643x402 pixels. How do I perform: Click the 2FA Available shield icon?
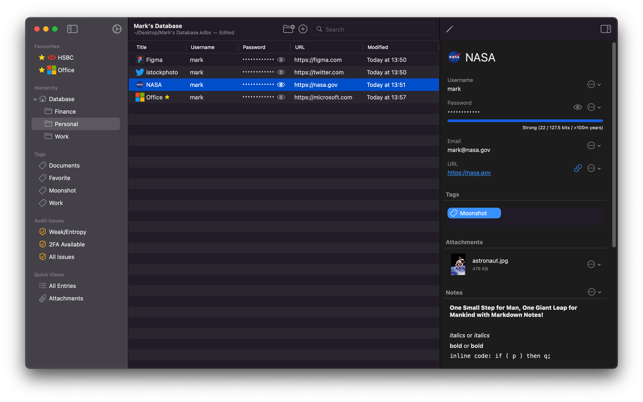42,244
